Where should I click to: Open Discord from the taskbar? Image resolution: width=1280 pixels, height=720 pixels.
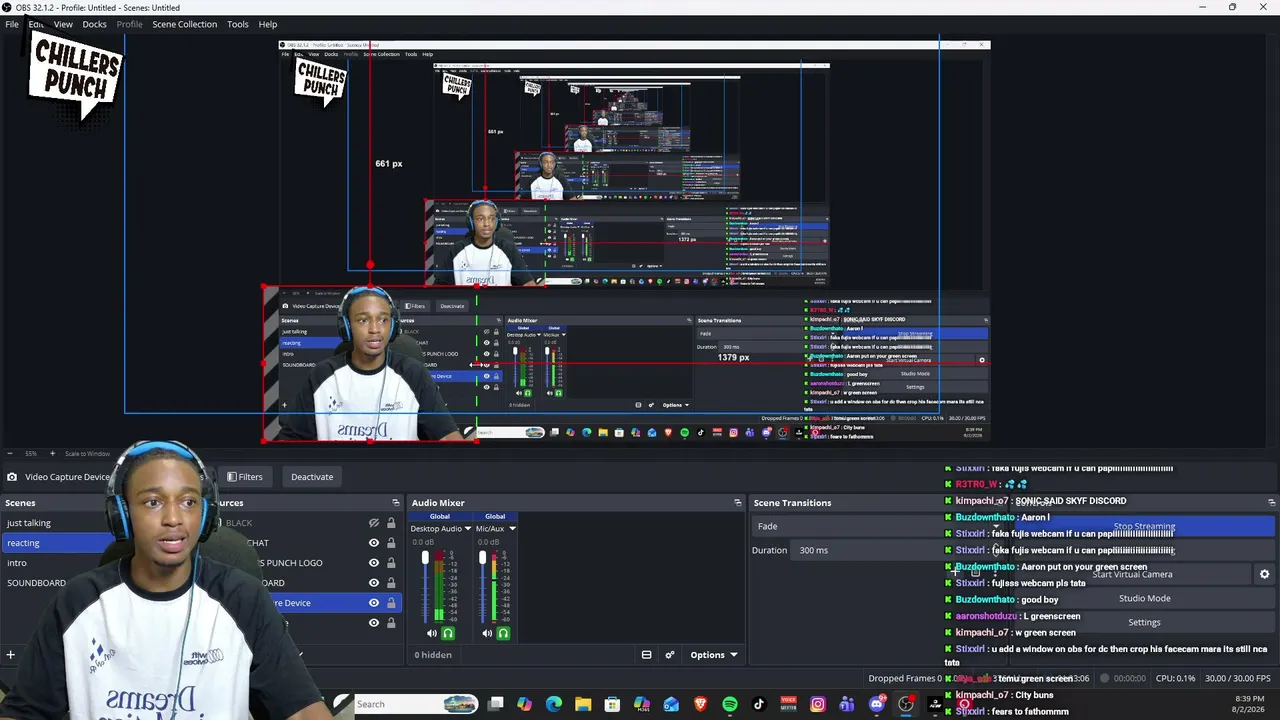coord(877,704)
